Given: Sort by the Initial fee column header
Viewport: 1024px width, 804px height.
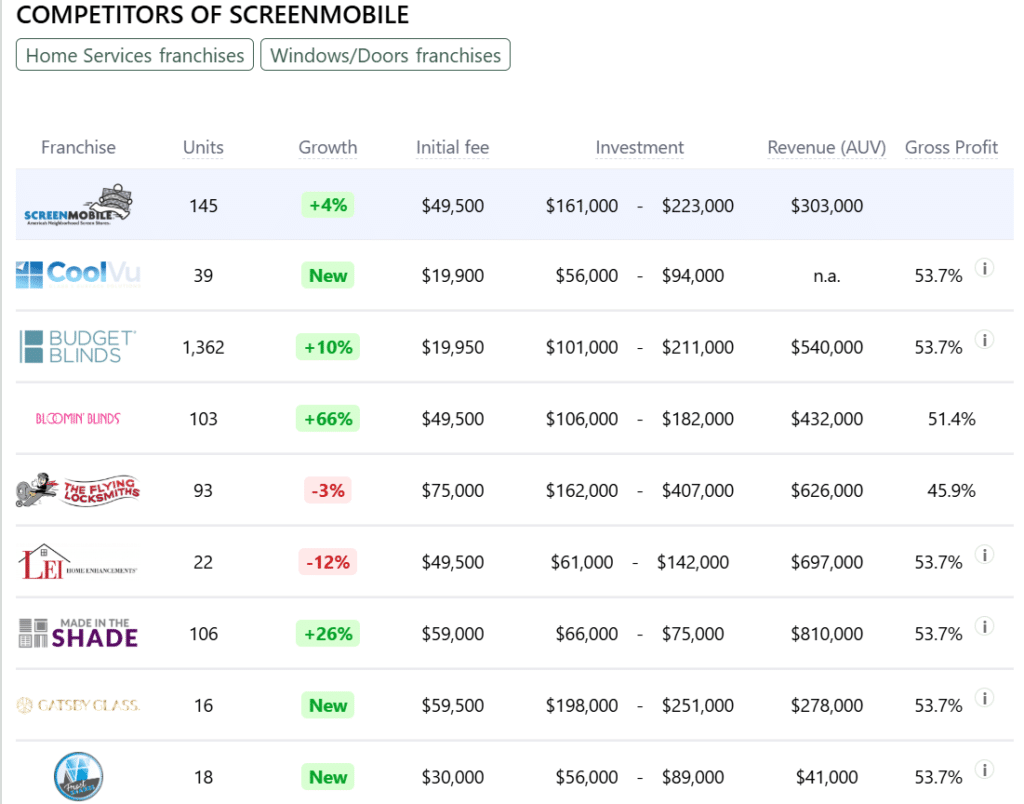Looking at the screenshot, I should coord(453,148).
